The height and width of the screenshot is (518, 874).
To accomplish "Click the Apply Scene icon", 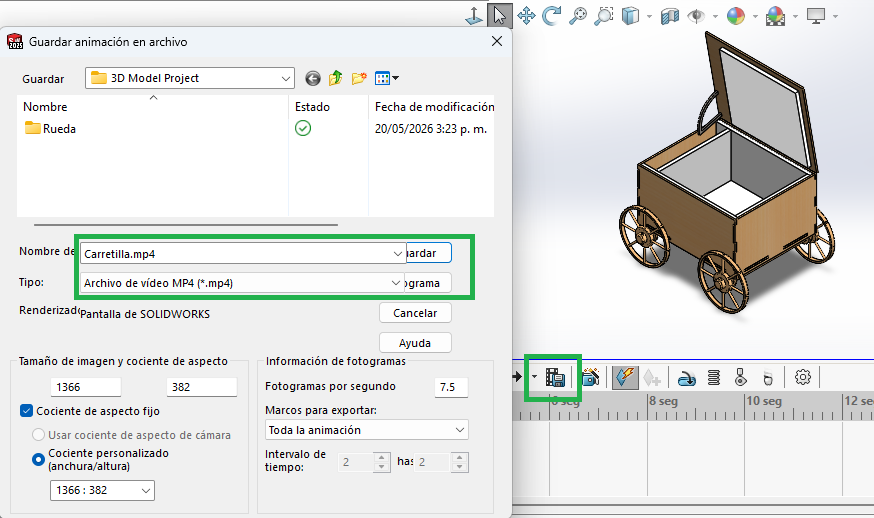I will (775, 16).
